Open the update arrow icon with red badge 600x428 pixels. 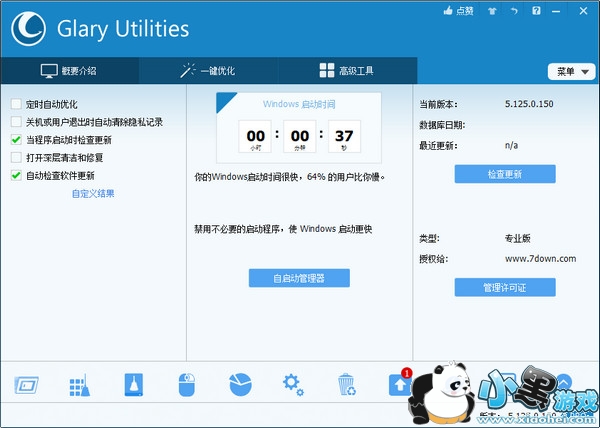coord(400,384)
